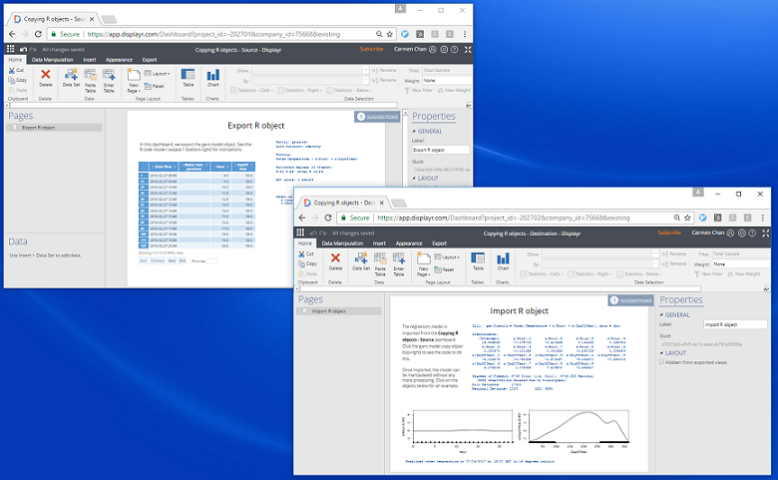Viewport: 778px width, 480px height.
Task: Select Export R object page in Pages list
Action: (54, 128)
